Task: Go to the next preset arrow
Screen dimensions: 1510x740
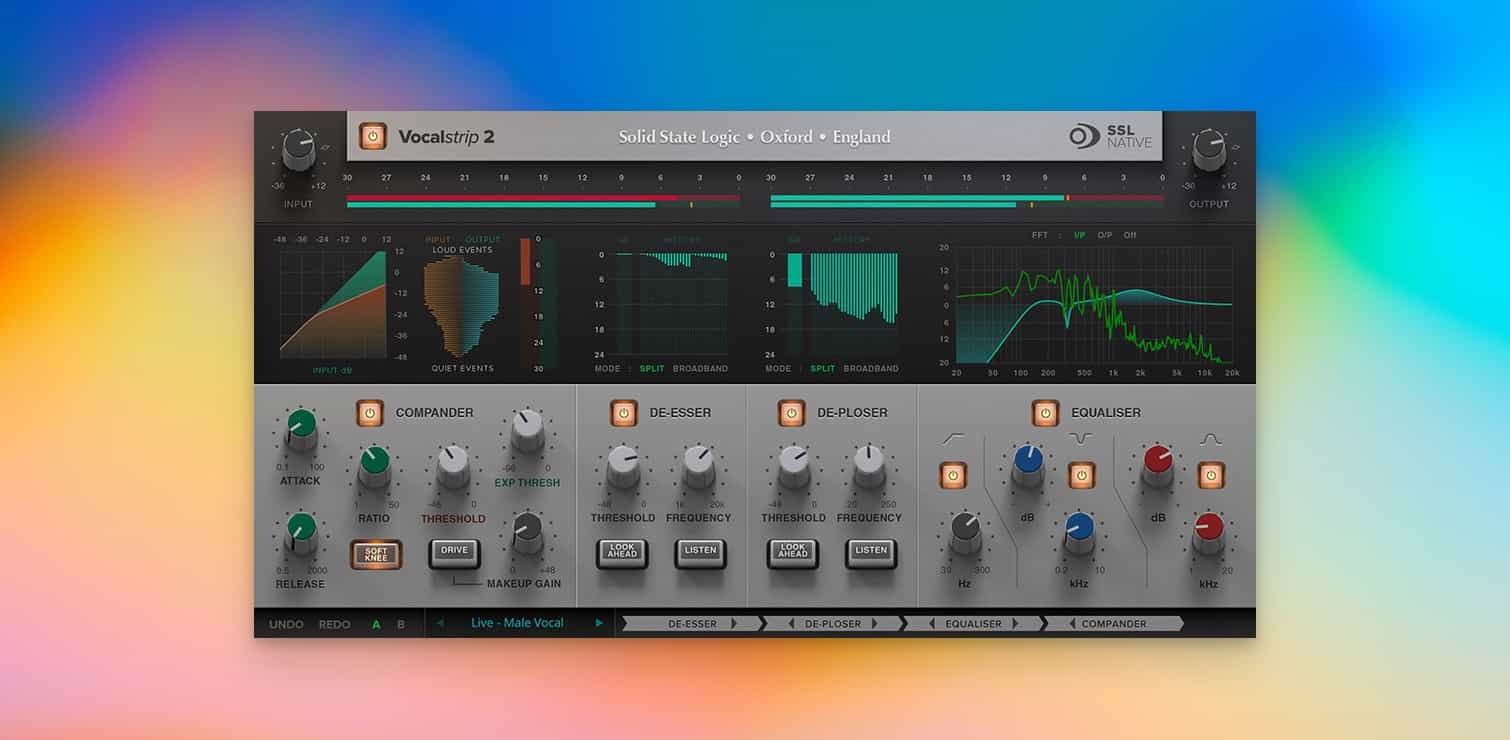Action: pos(599,623)
